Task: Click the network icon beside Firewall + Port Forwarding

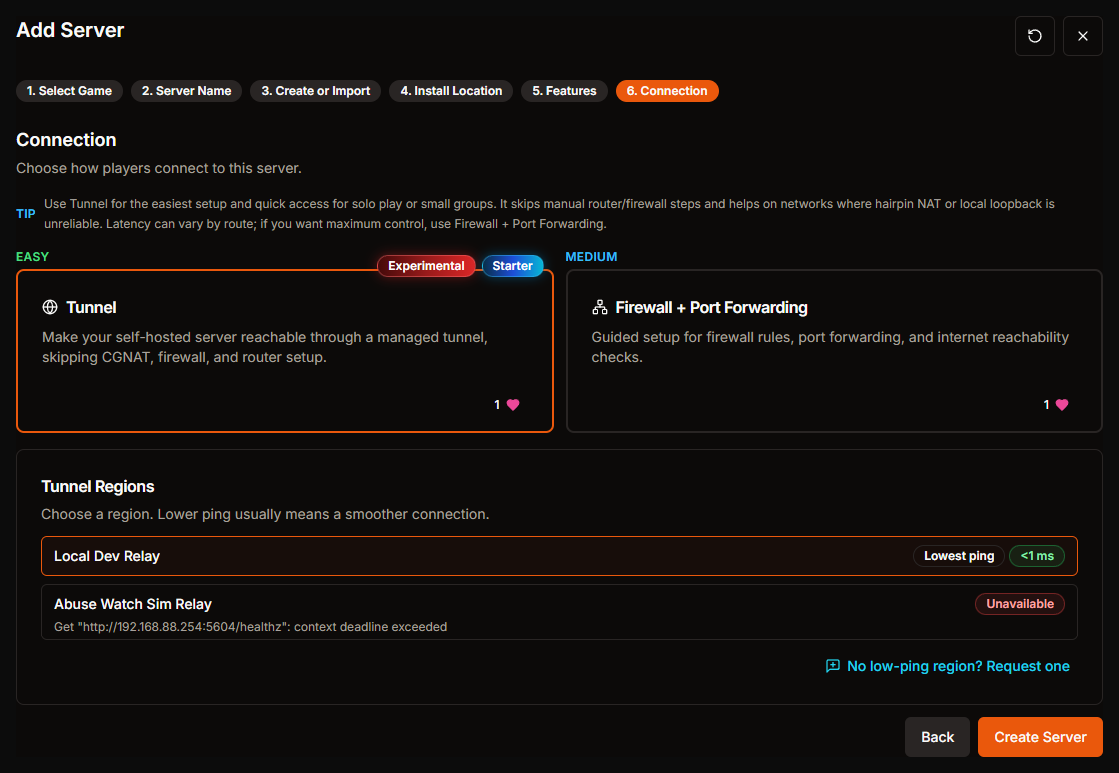Action: 601,307
